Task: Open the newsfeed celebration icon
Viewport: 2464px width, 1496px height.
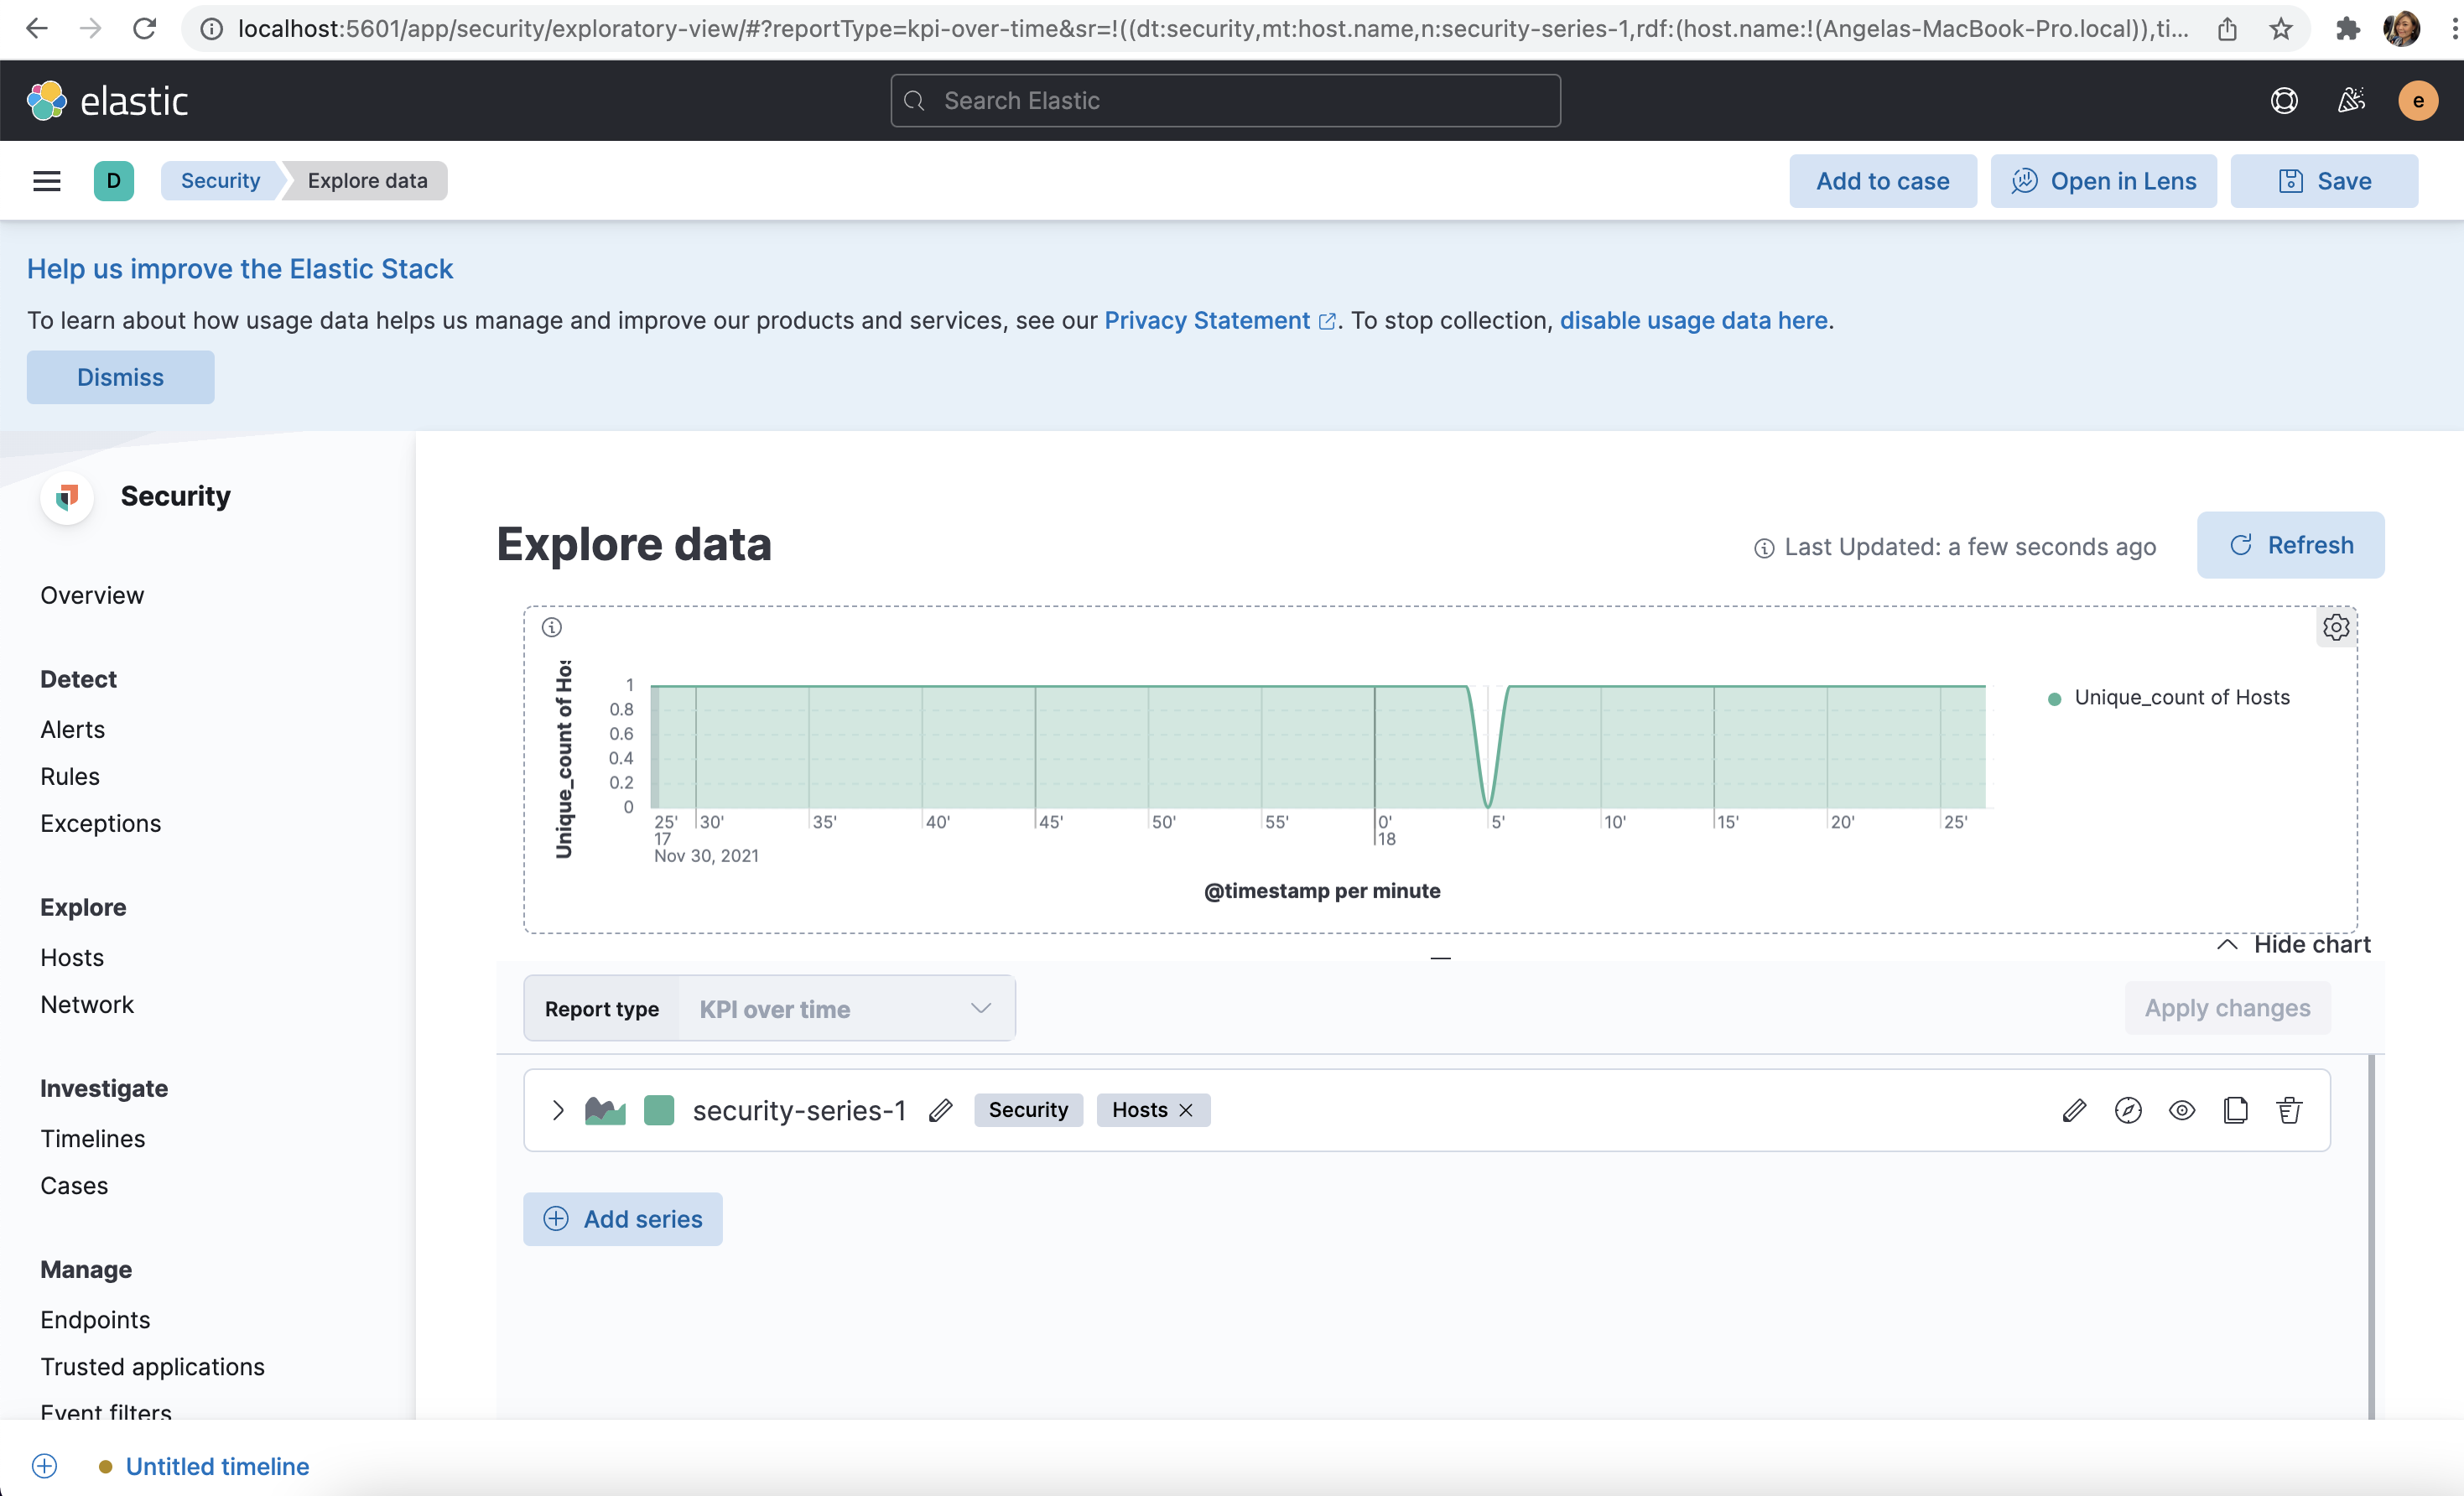Action: (x=2351, y=101)
